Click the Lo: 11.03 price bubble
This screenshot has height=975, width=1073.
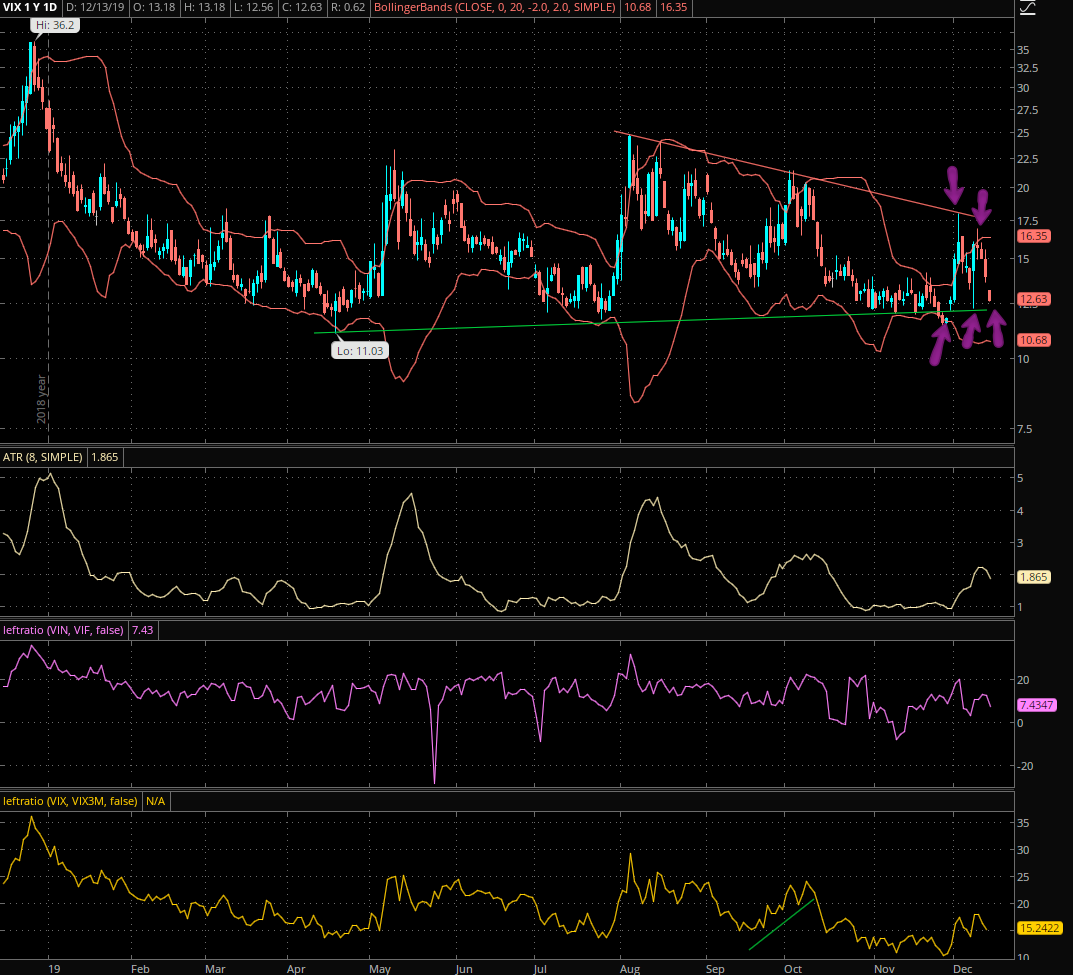tap(359, 351)
